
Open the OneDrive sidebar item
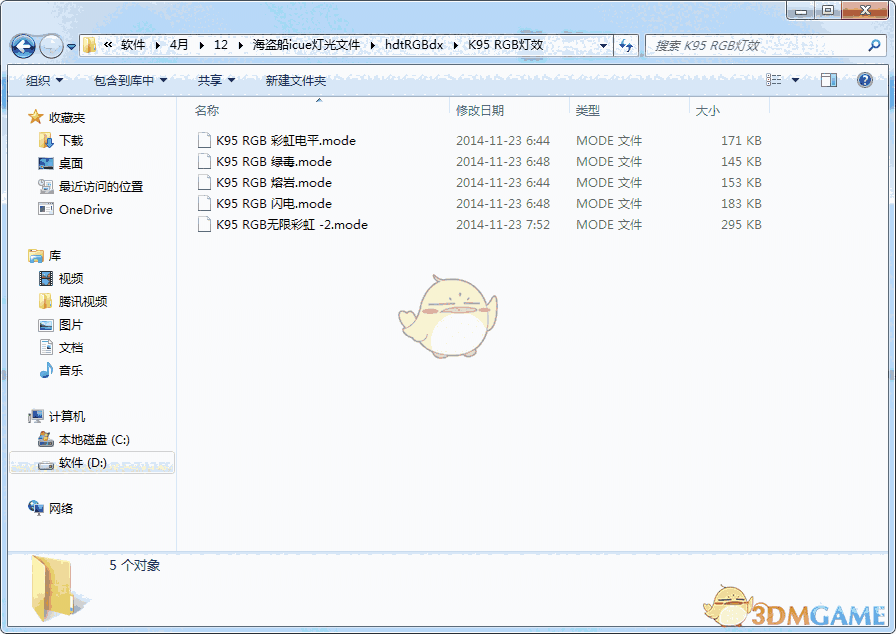point(75,209)
